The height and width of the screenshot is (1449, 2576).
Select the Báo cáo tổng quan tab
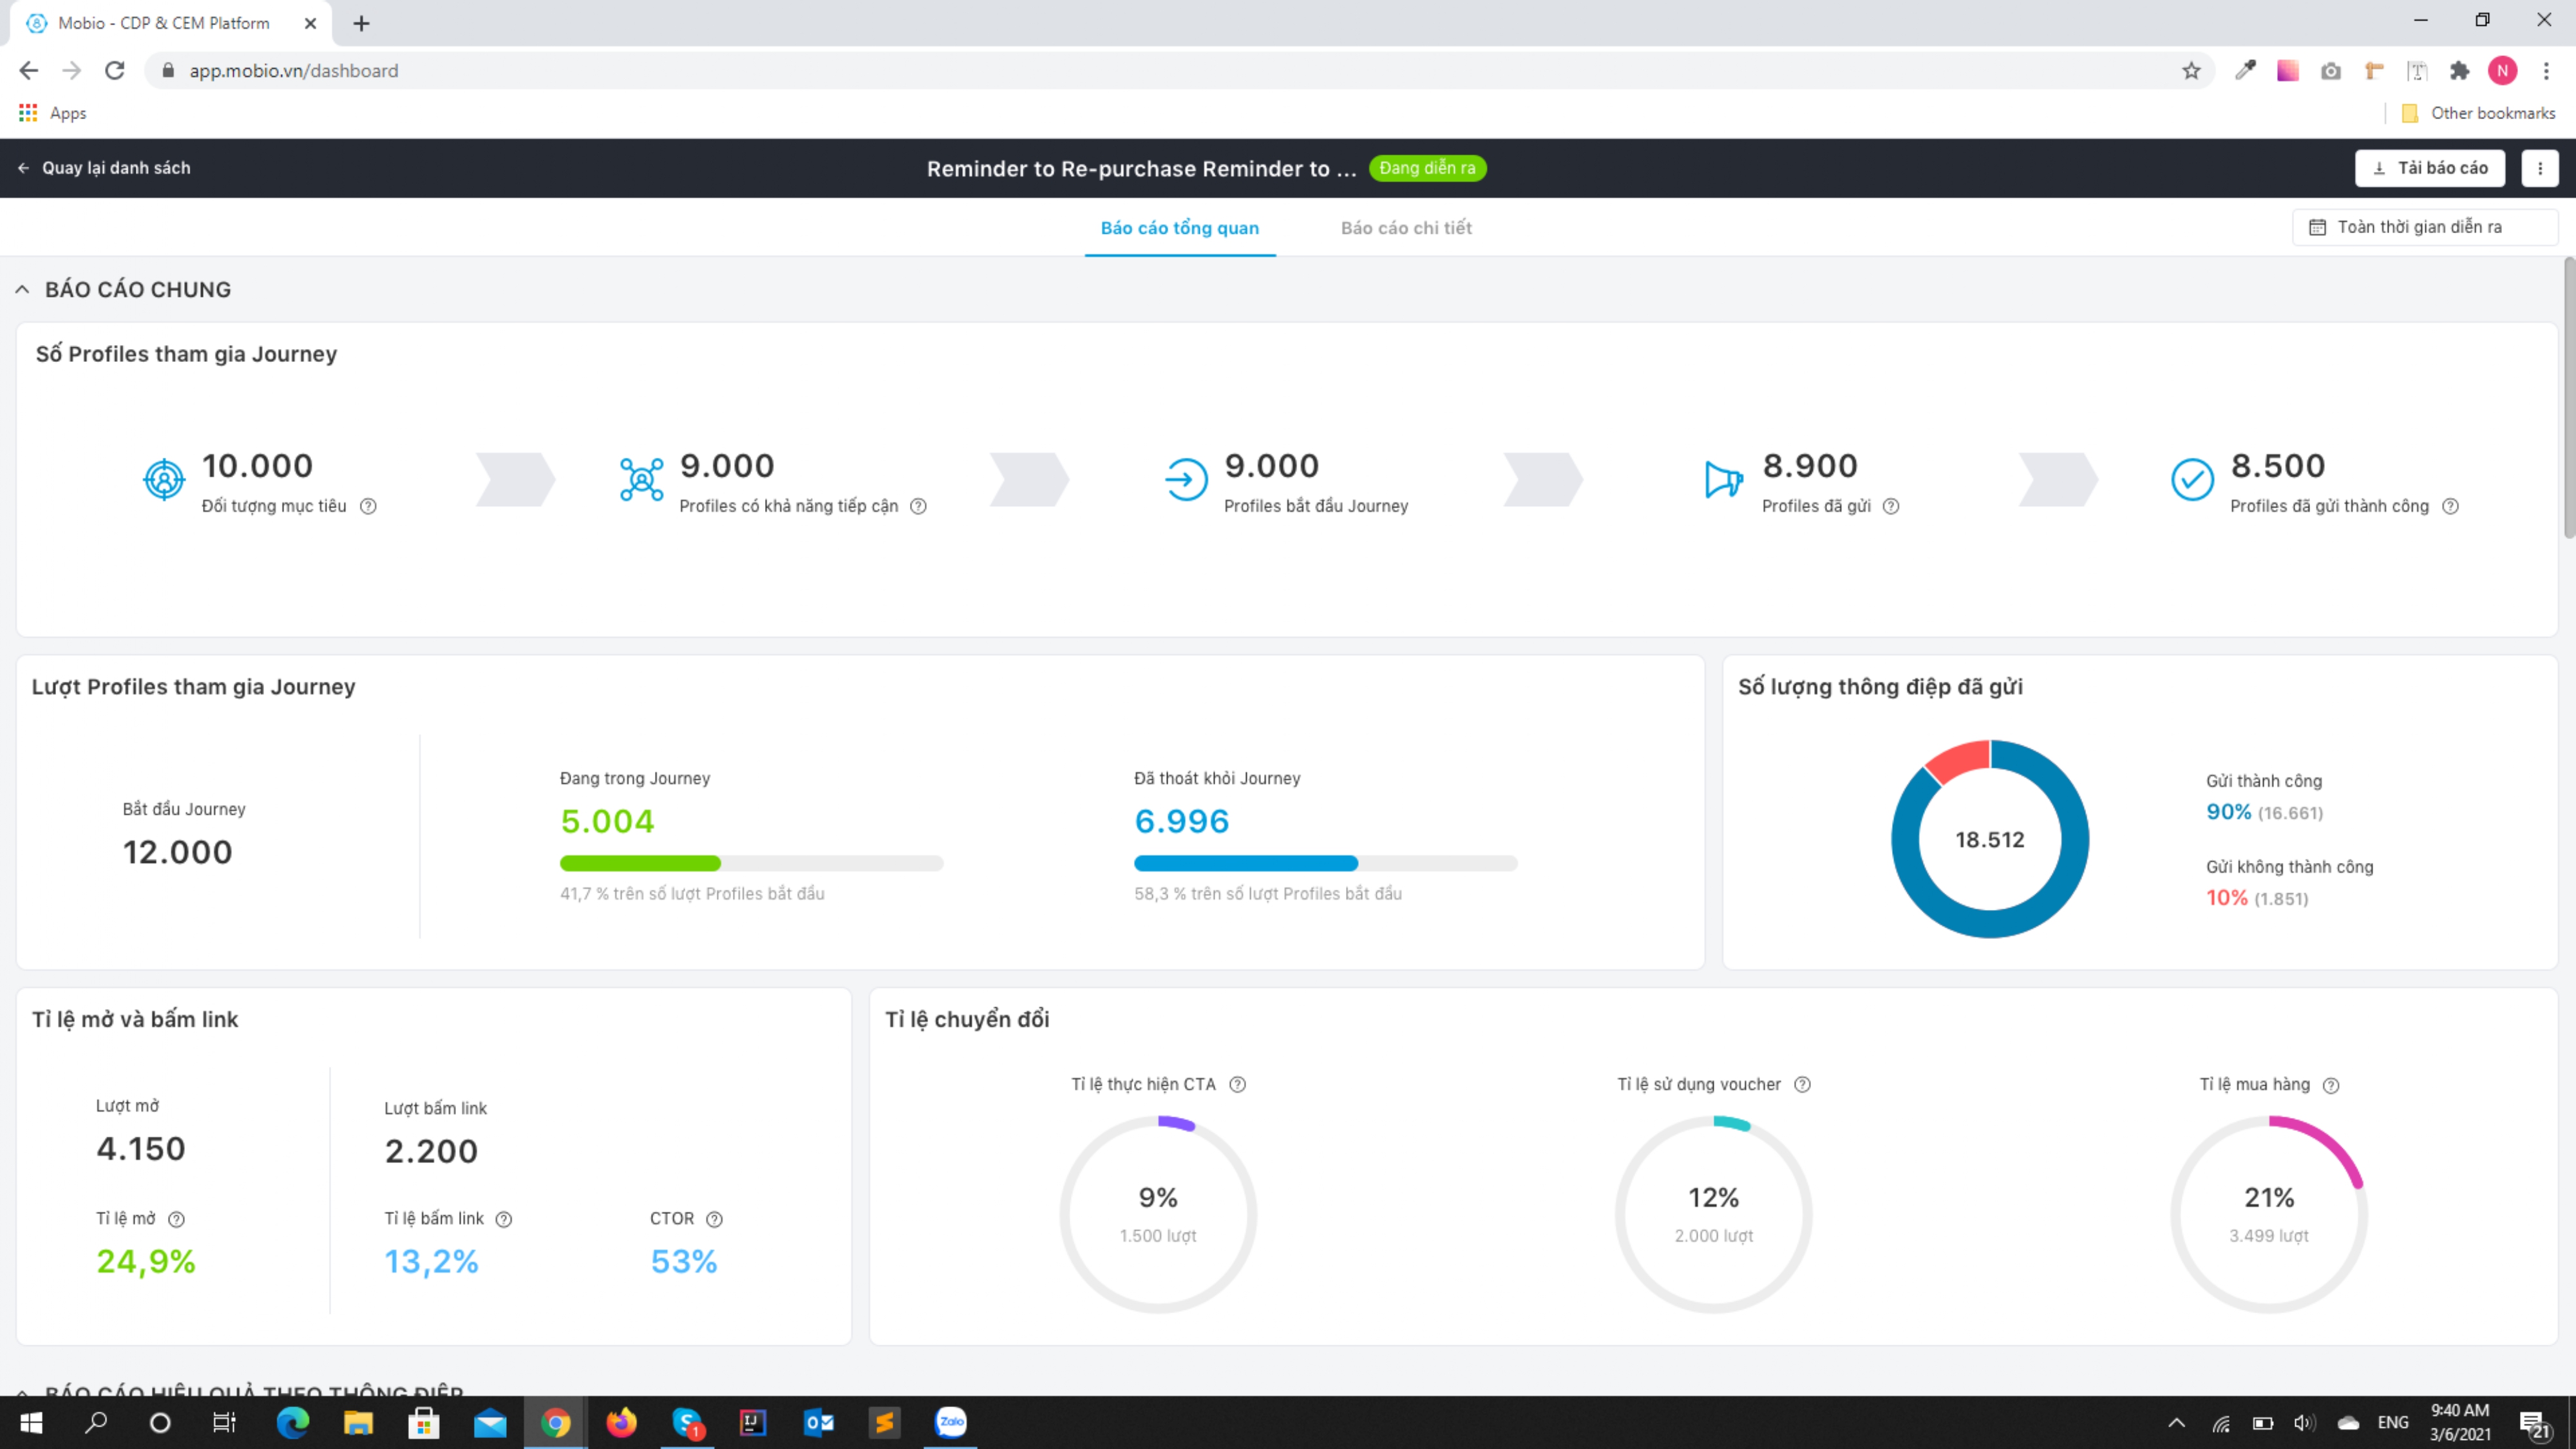[1179, 228]
